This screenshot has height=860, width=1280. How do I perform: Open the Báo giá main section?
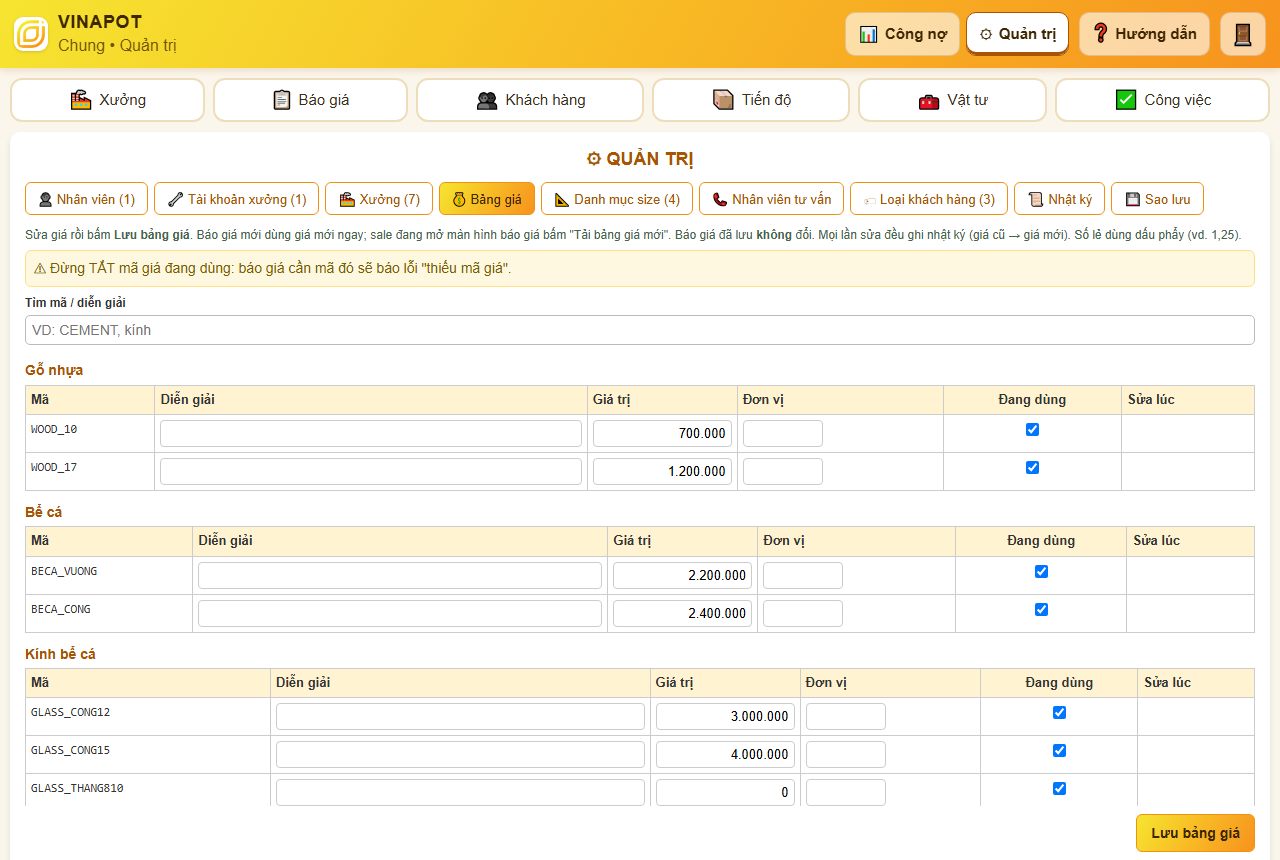[310, 100]
